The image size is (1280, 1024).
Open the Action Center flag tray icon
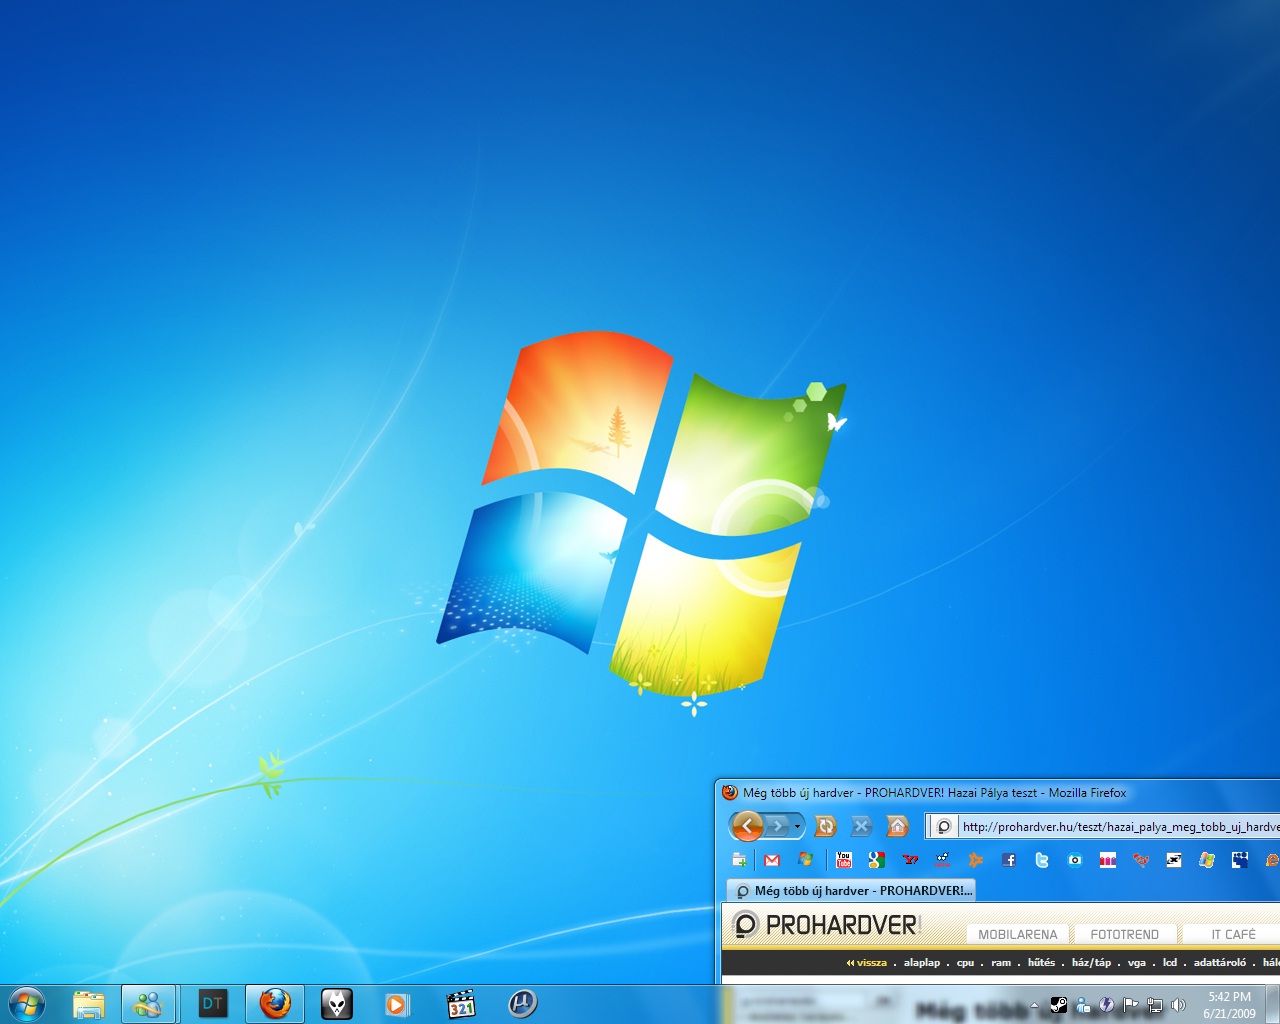[1131, 1005]
